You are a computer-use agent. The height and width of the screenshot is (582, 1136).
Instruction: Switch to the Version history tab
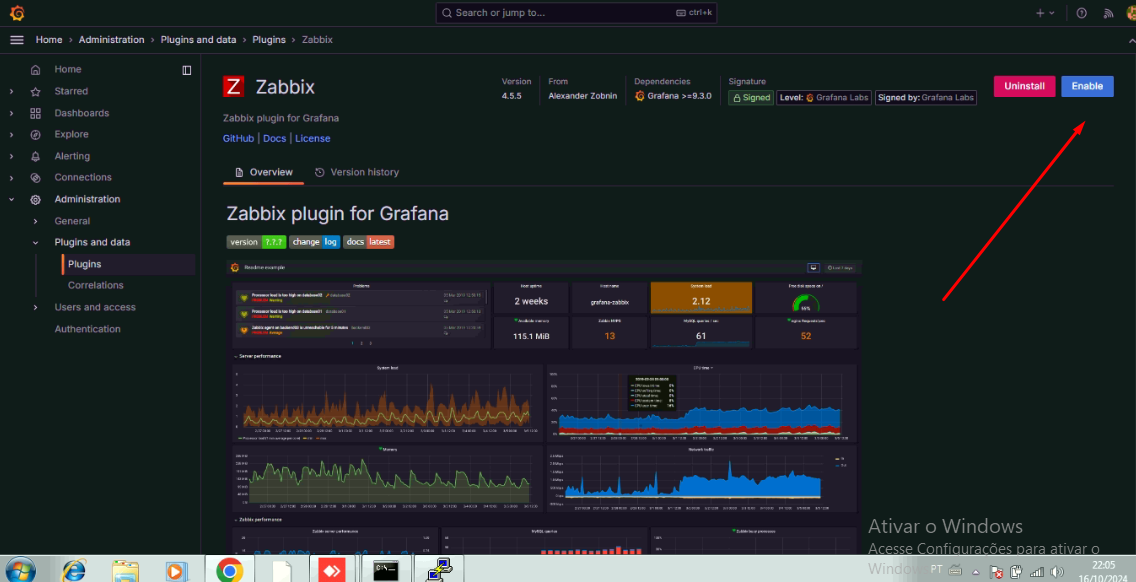click(356, 172)
